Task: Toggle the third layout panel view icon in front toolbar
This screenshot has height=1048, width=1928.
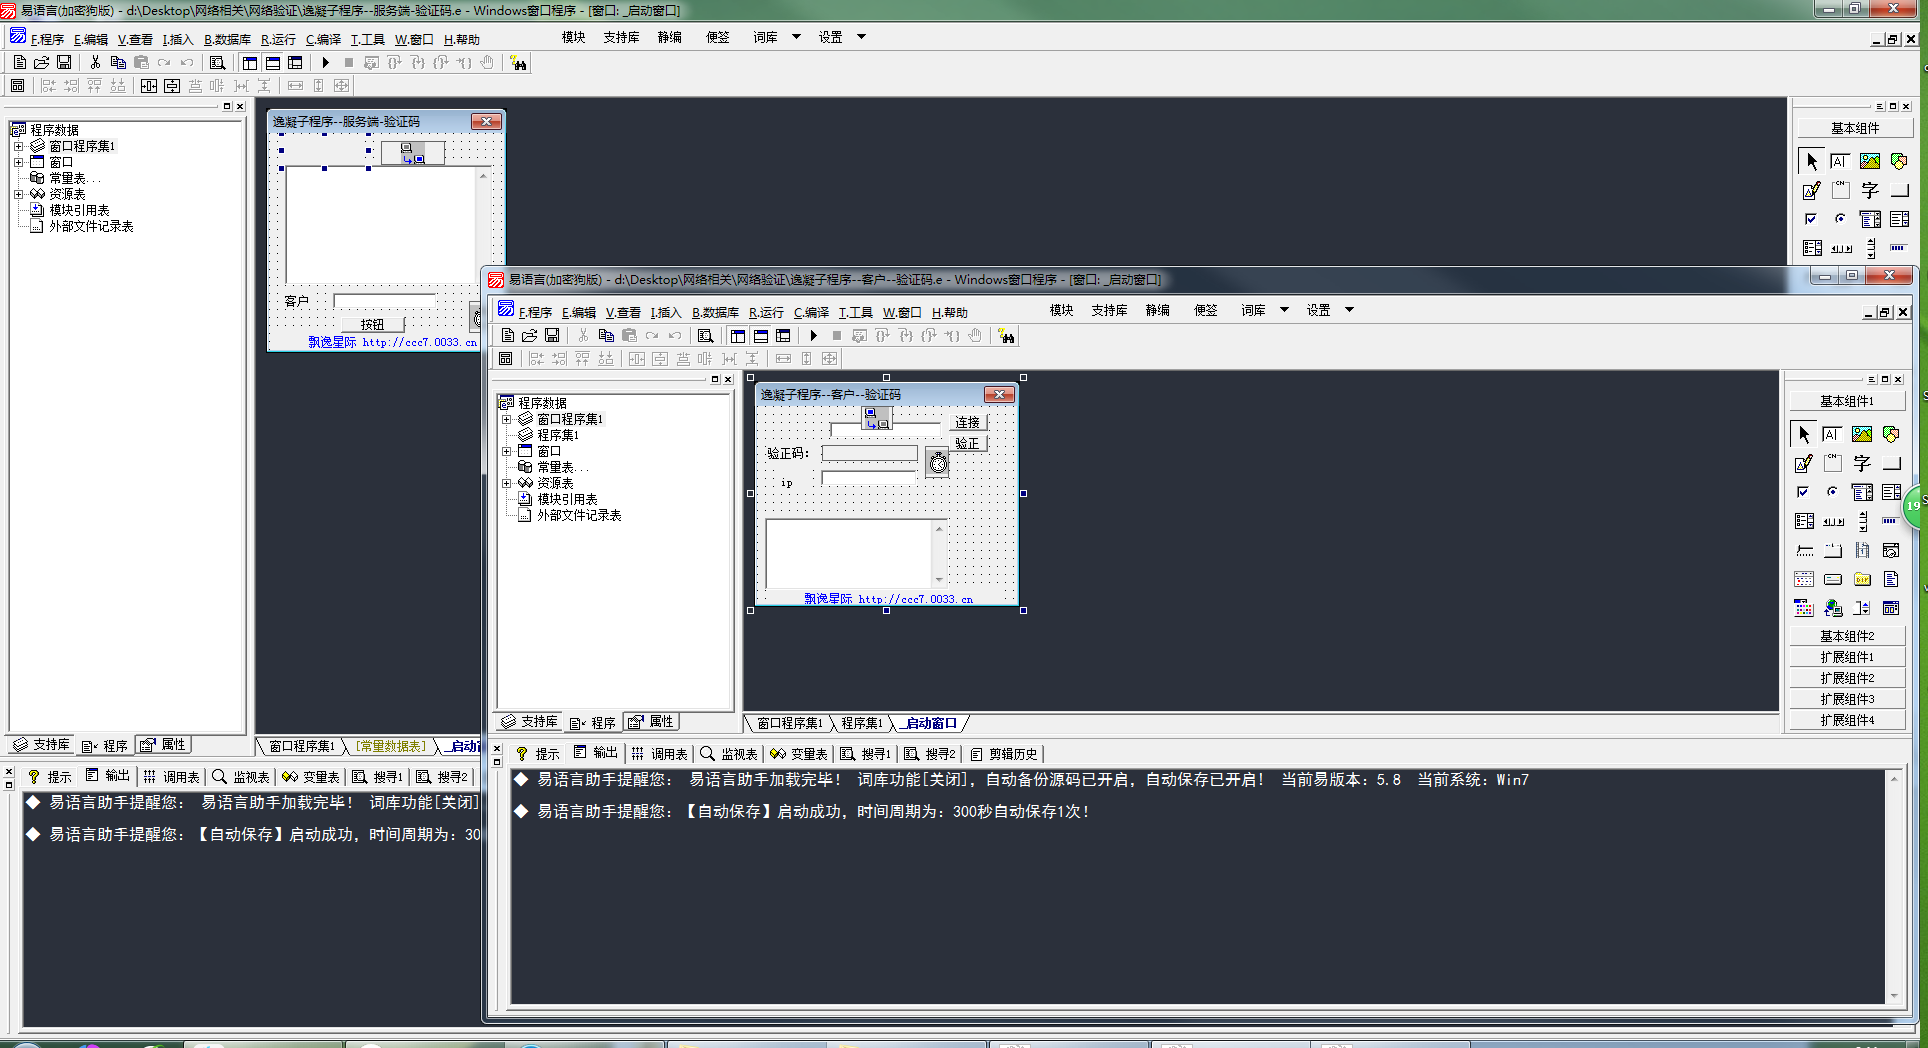Action: [783, 336]
